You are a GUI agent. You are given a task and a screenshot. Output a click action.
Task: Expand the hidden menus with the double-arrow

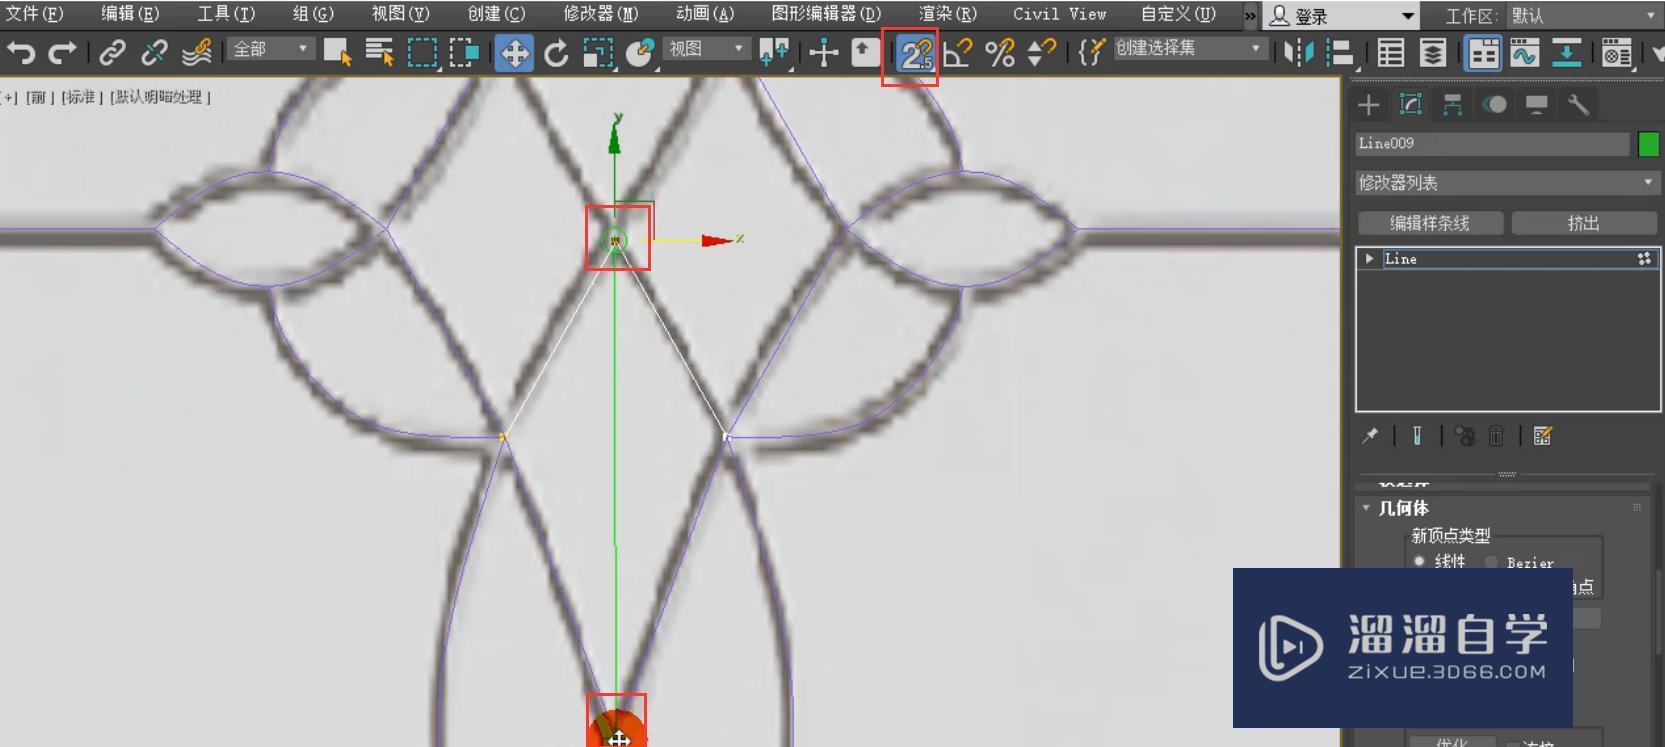tap(1250, 15)
